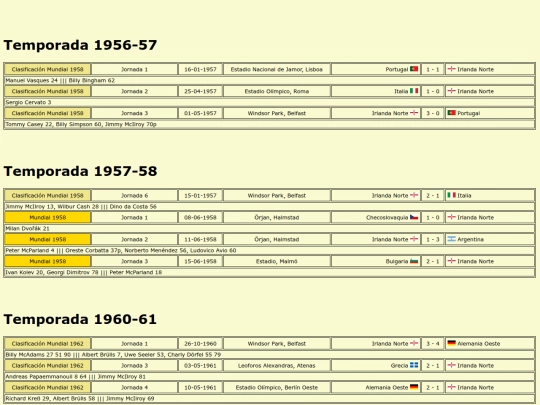This screenshot has width=540, height=405.
Task: Select 'Clasificación Mundial 1962' cell for 03-05-1961
Action: pos(48,365)
